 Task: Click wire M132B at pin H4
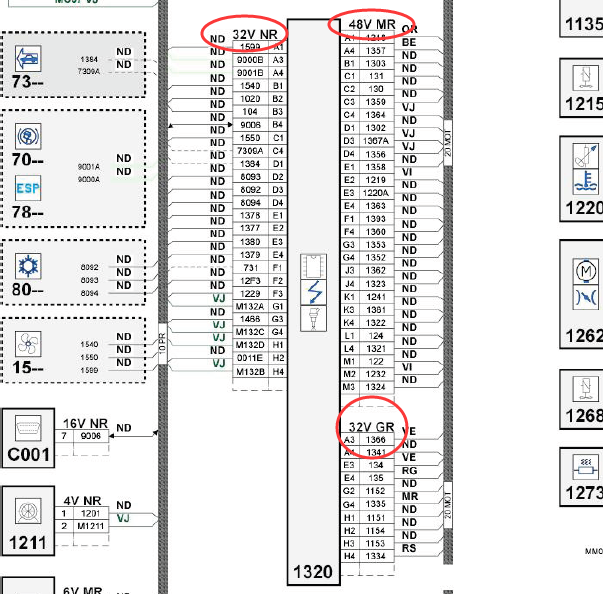point(250,372)
